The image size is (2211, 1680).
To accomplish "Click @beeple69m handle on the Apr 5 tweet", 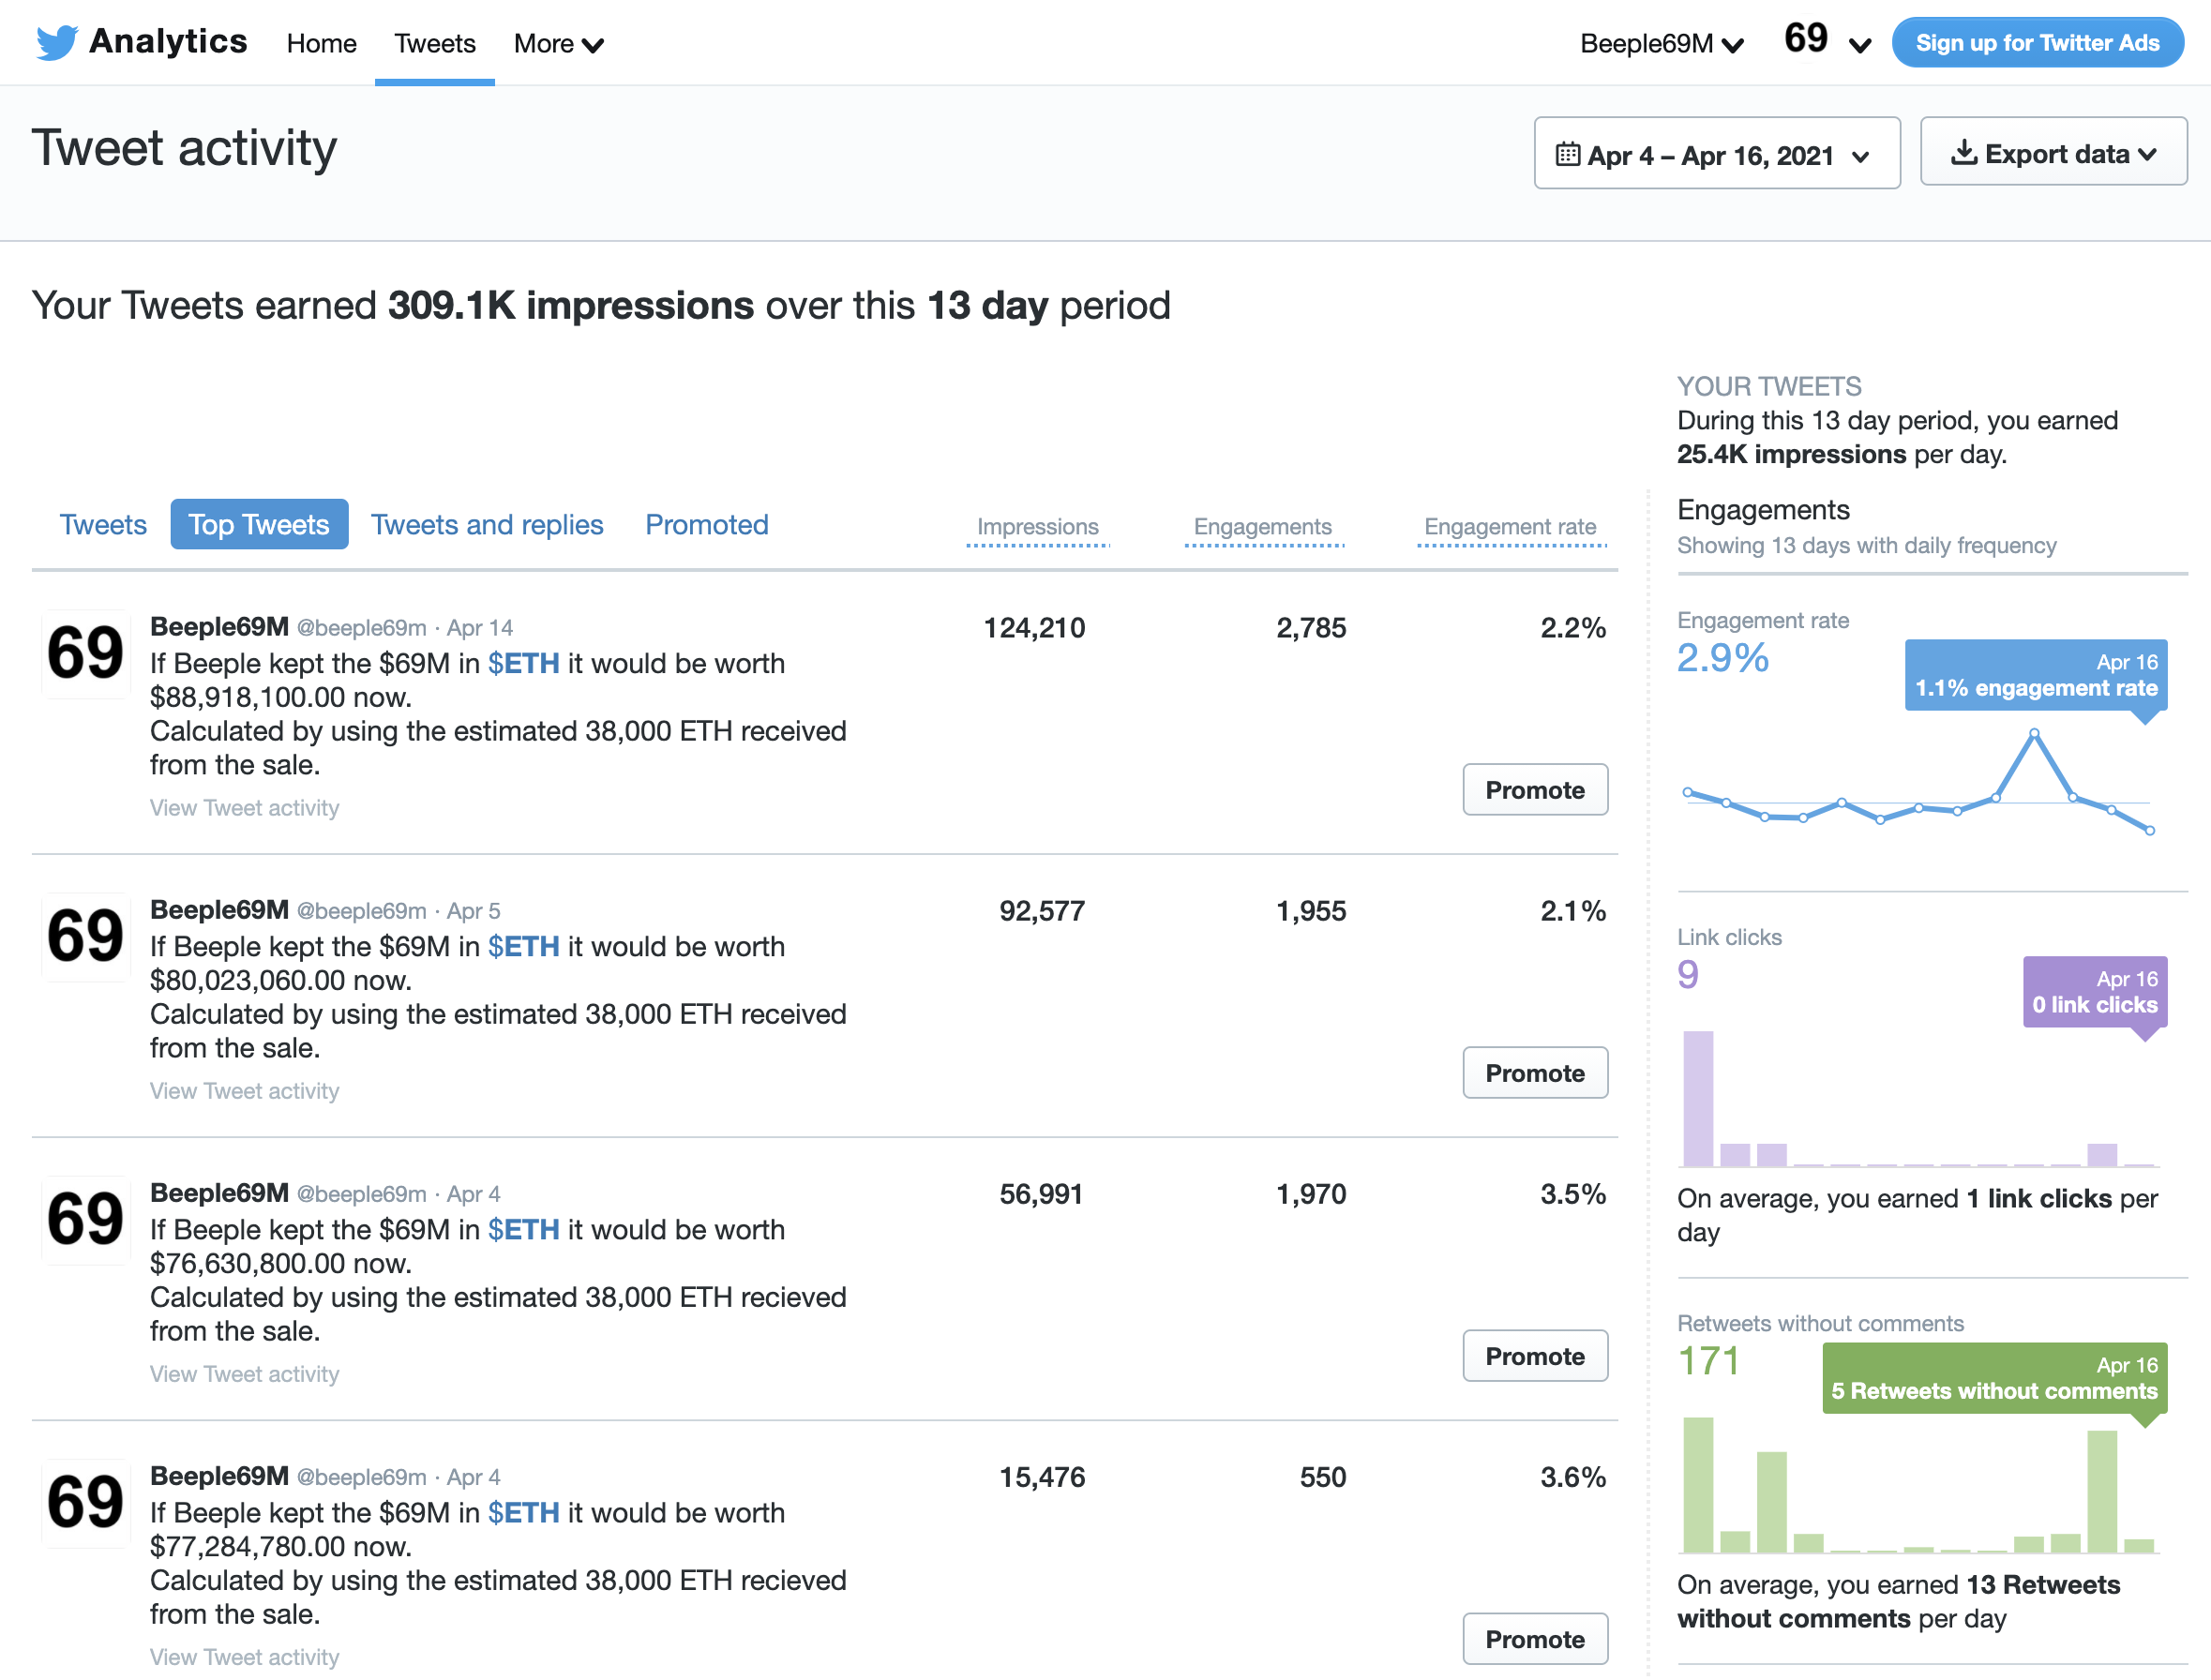I will 361,911.
